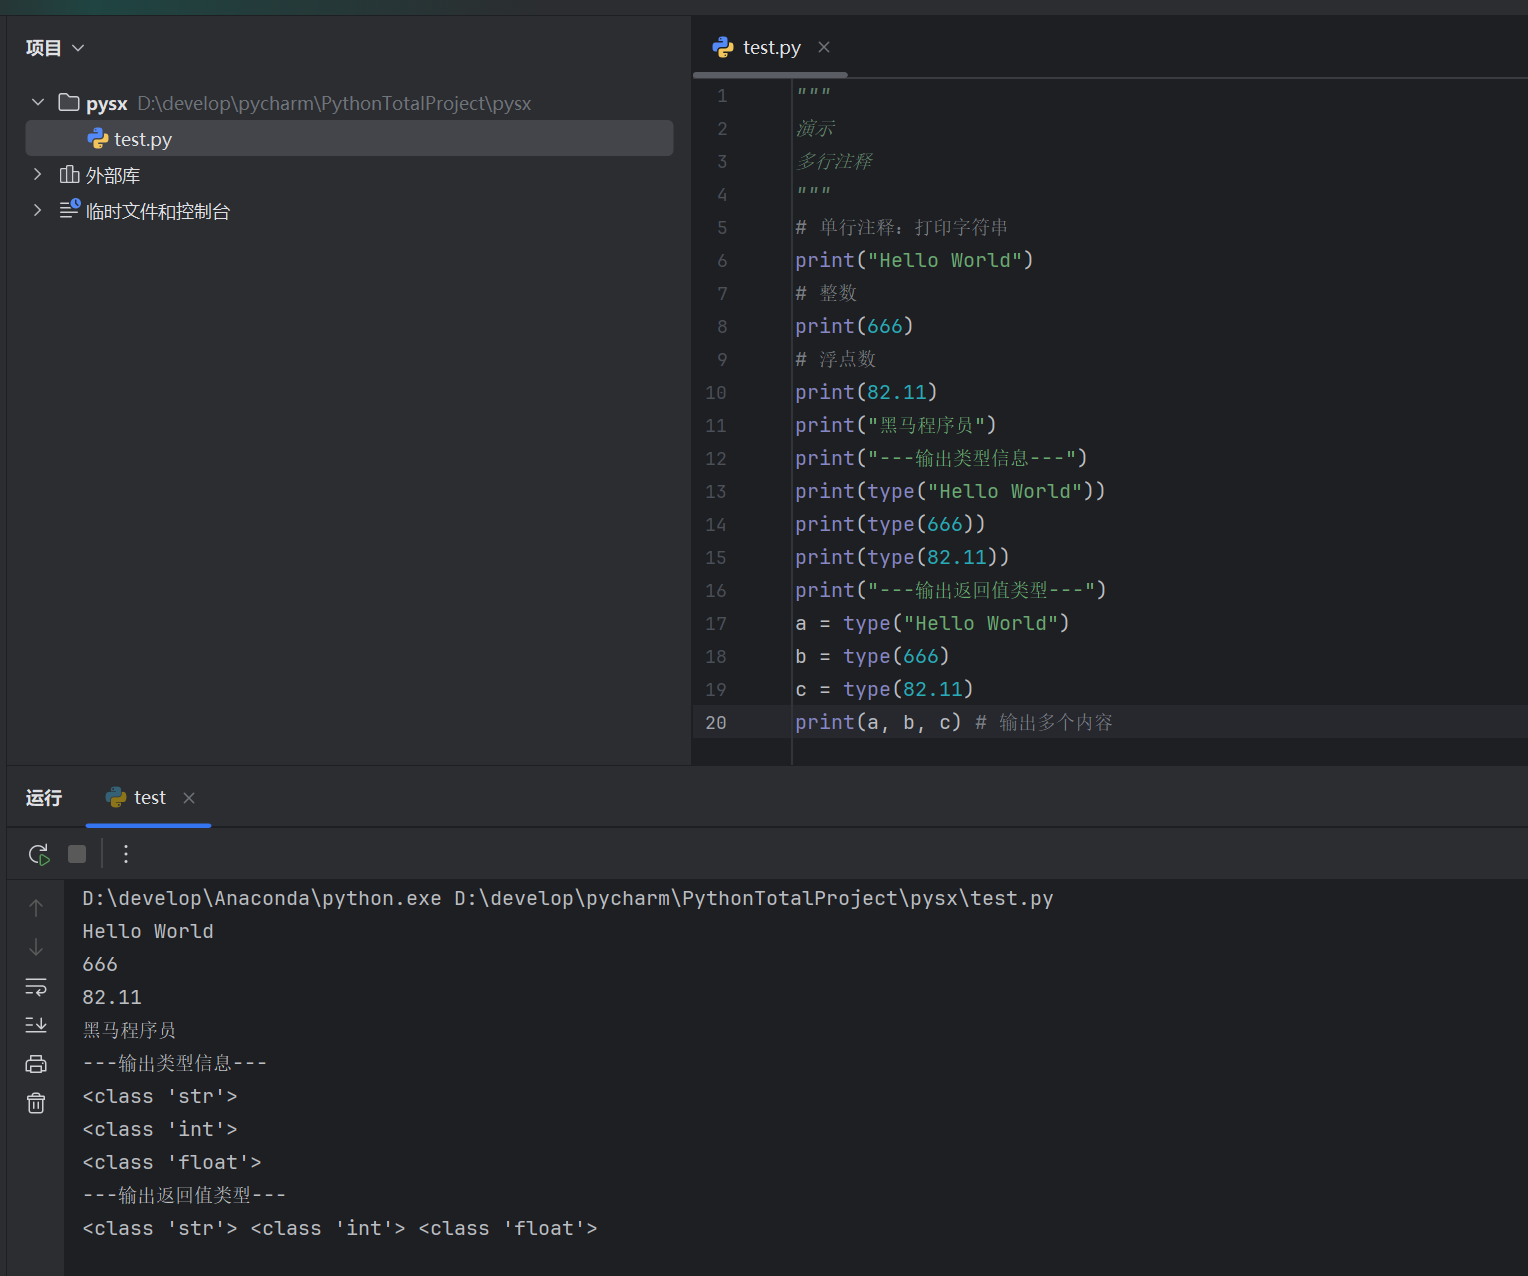Expand the 外部库 node
This screenshot has width=1528, height=1276.
point(38,174)
